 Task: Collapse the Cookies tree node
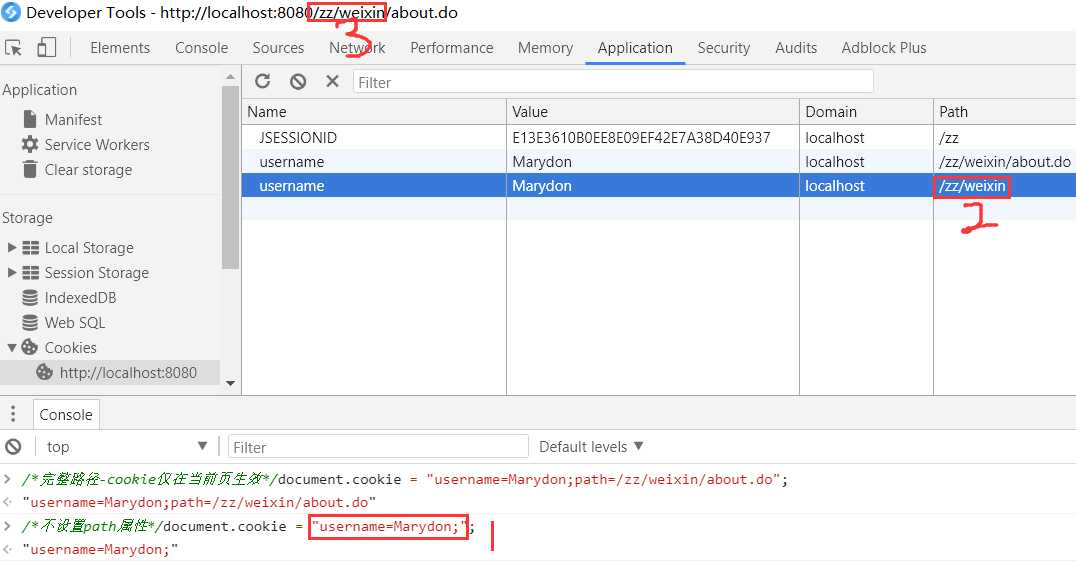(x=12, y=347)
